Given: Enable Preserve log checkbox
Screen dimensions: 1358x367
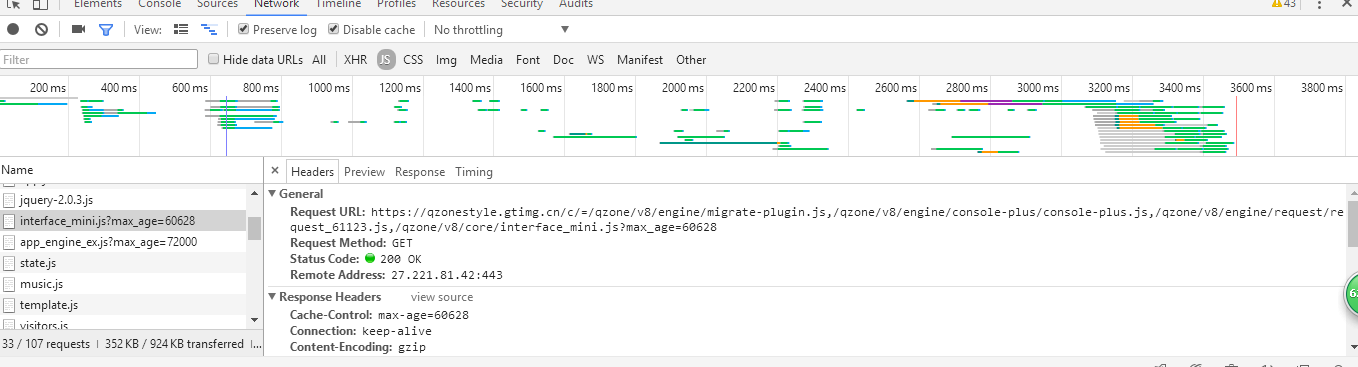Looking at the screenshot, I should (244, 30).
